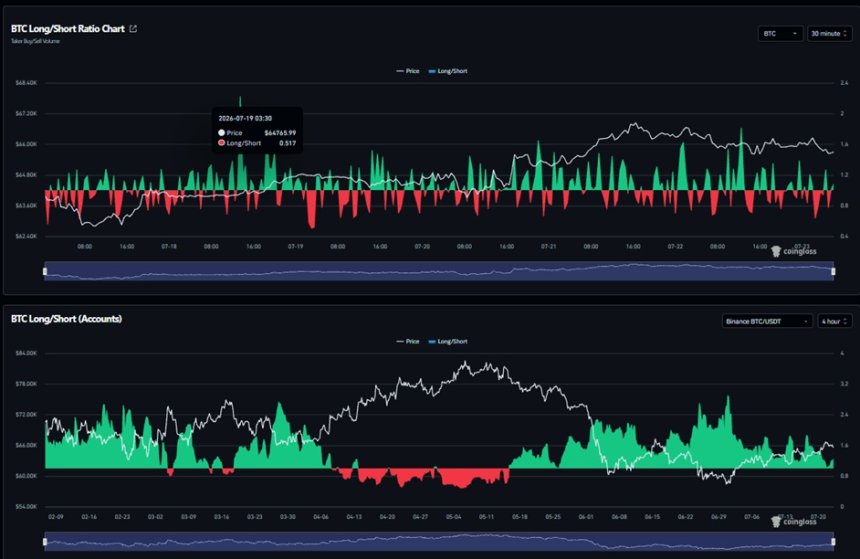
Task: Toggle Price legend in the Ratio Chart
Action: [408, 71]
